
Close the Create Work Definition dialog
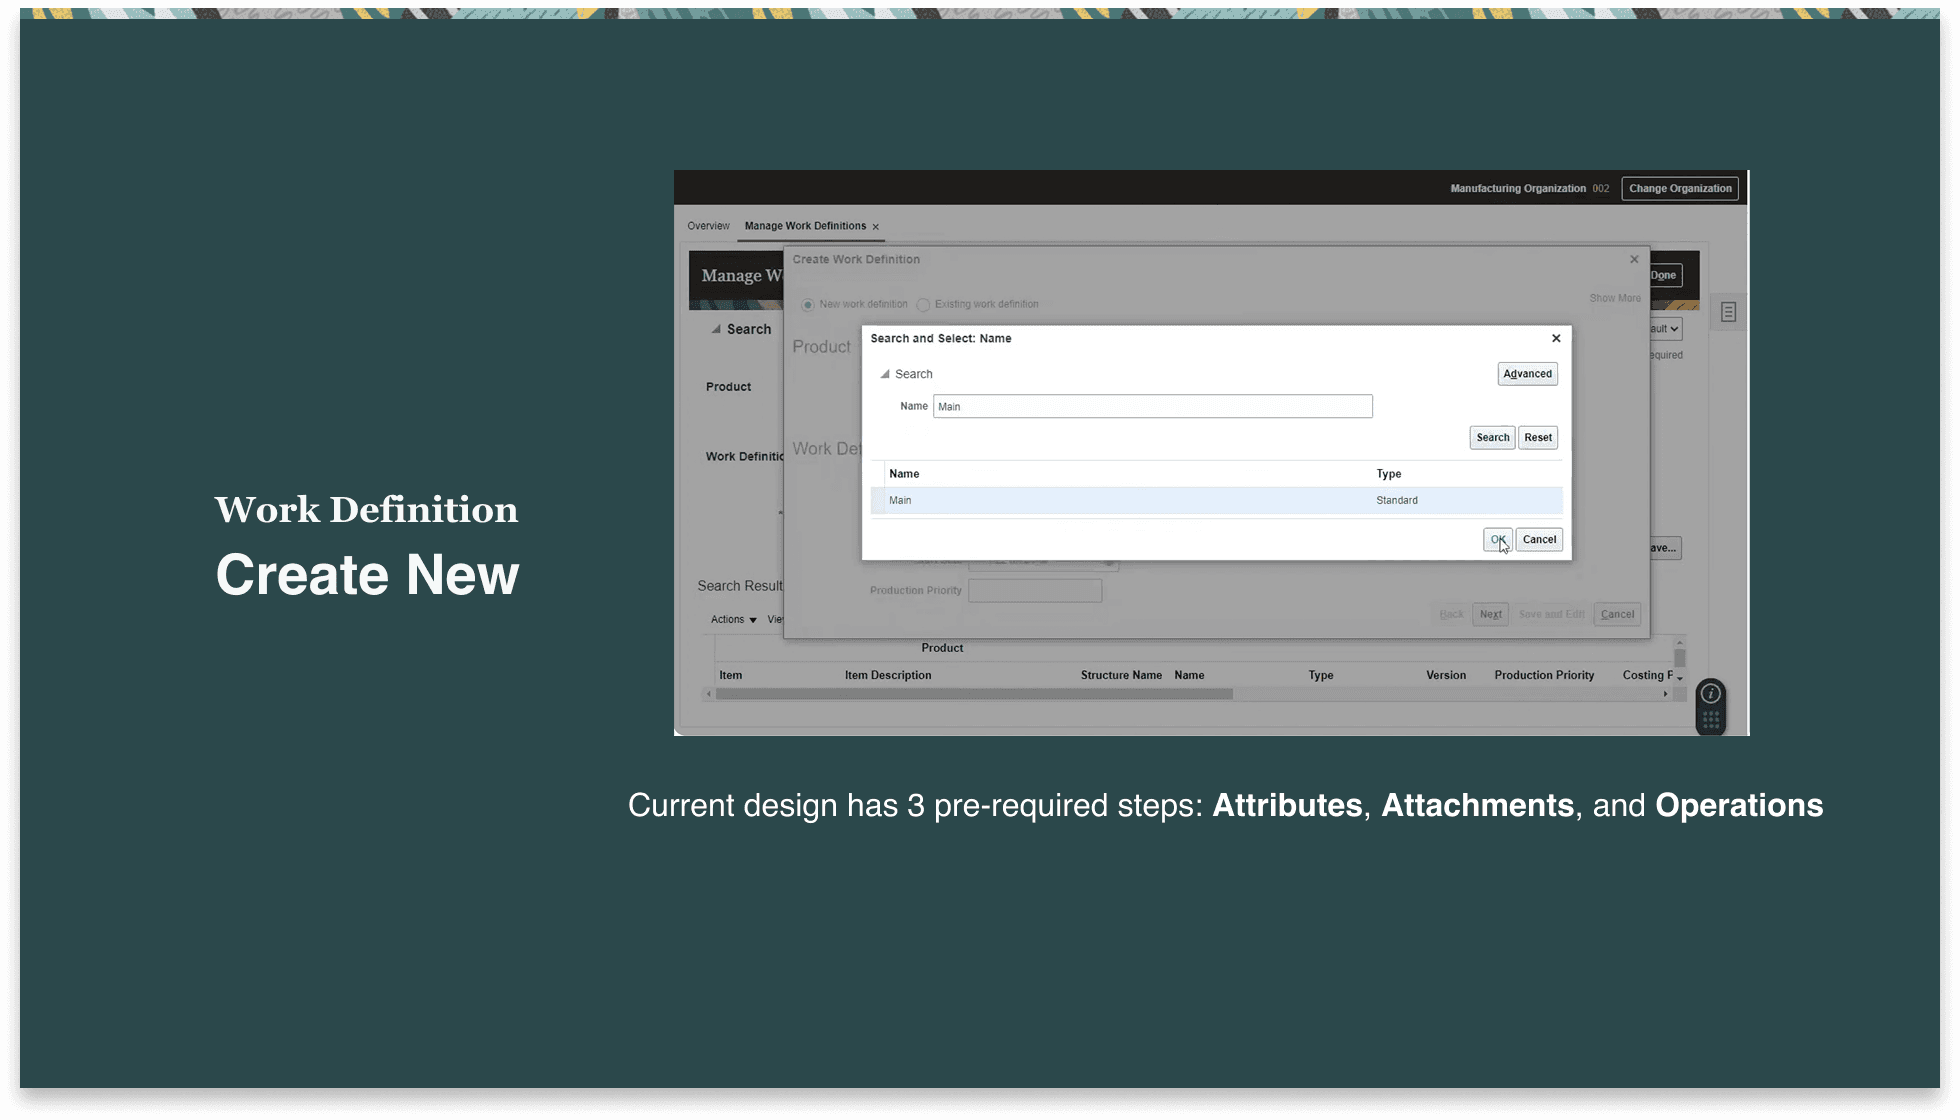point(1634,259)
